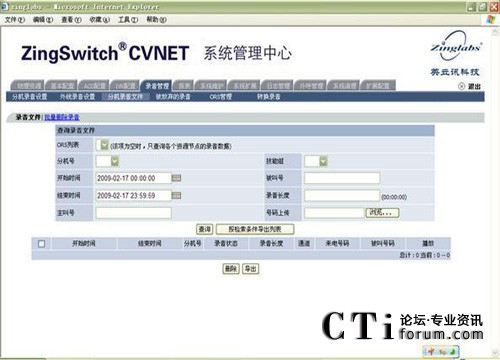The height and width of the screenshot is (360, 500).
Task: Open the calendar picker for 结束时间
Action: tap(176, 195)
